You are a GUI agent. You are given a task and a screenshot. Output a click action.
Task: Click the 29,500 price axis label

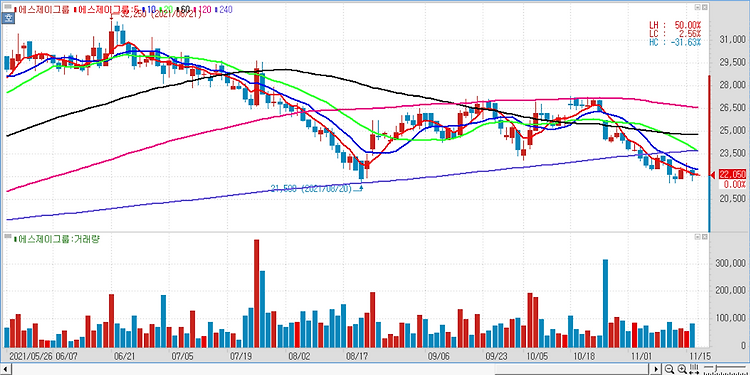point(732,63)
